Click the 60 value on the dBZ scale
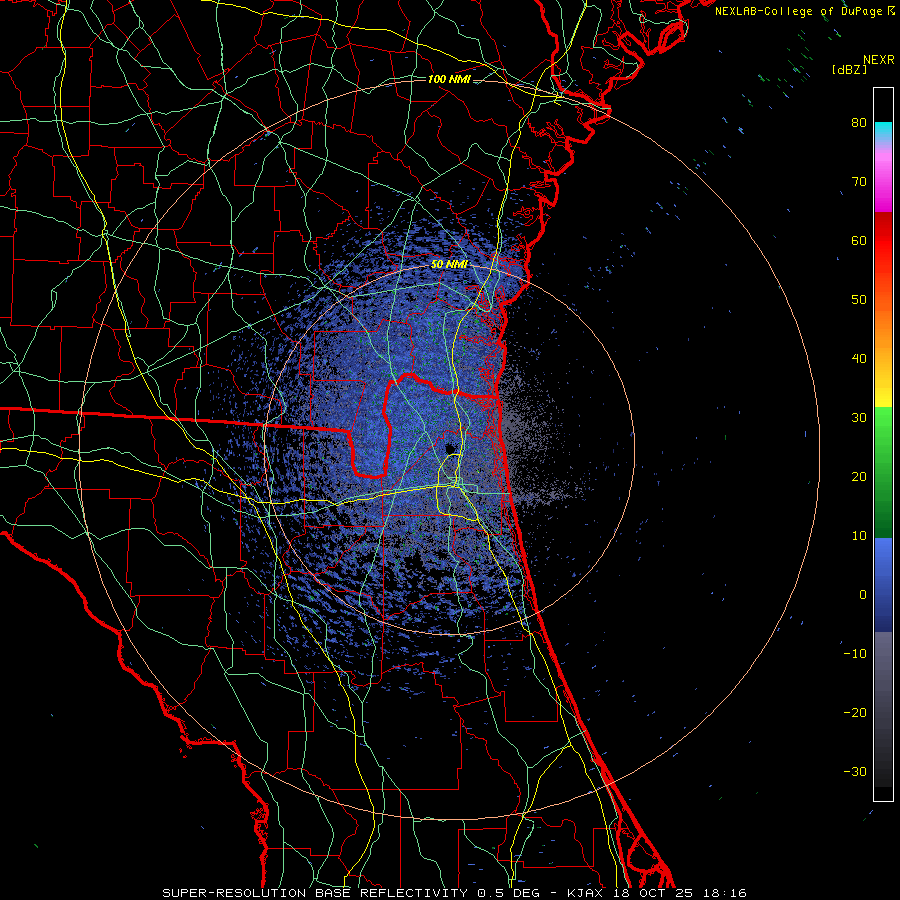Image resolution: width=900 pixels, height=900 pixels. (859, 240)
